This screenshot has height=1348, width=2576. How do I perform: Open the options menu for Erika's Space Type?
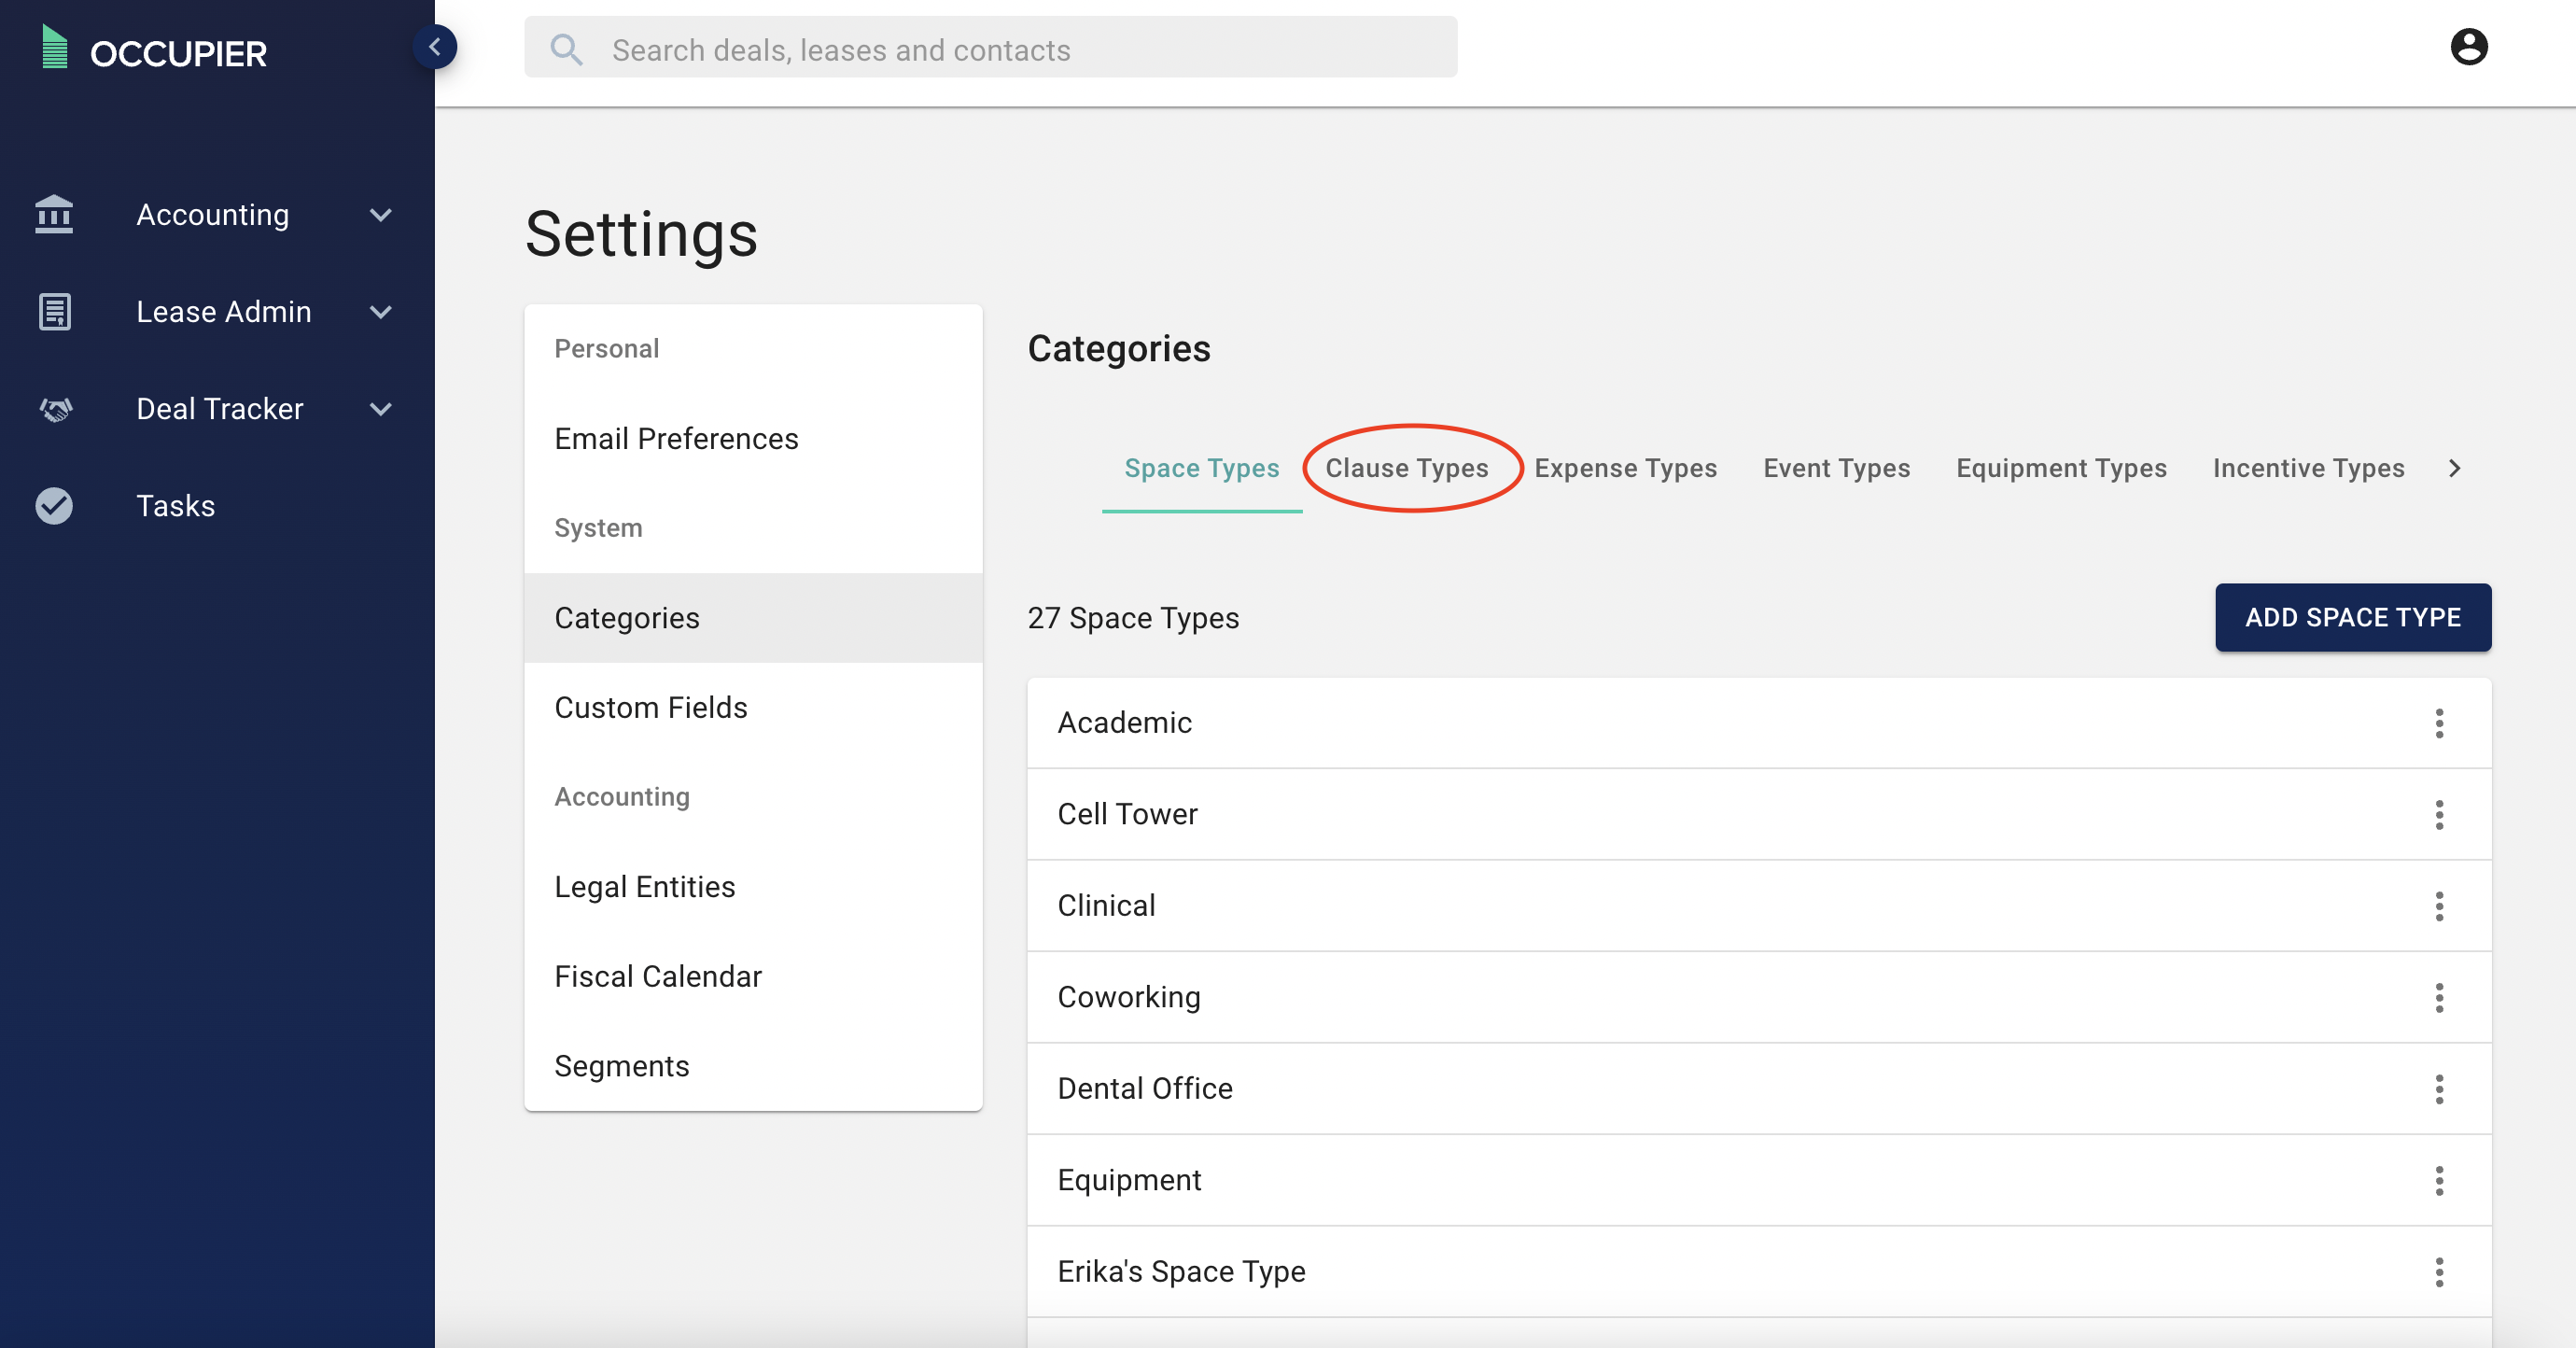[2441, 1271]
